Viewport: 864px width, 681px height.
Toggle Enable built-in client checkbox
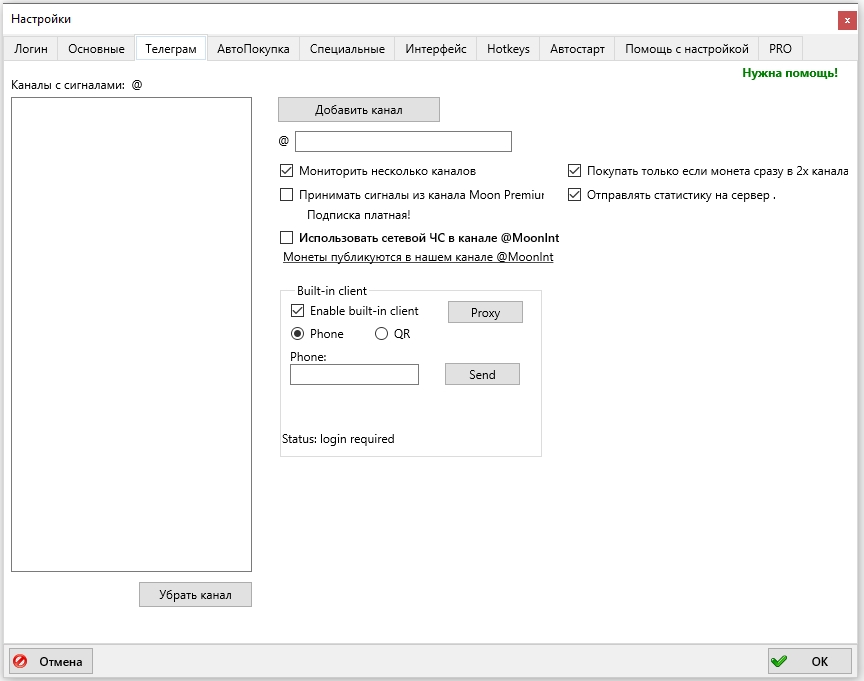pyautogui.click(x=298, y=311)
